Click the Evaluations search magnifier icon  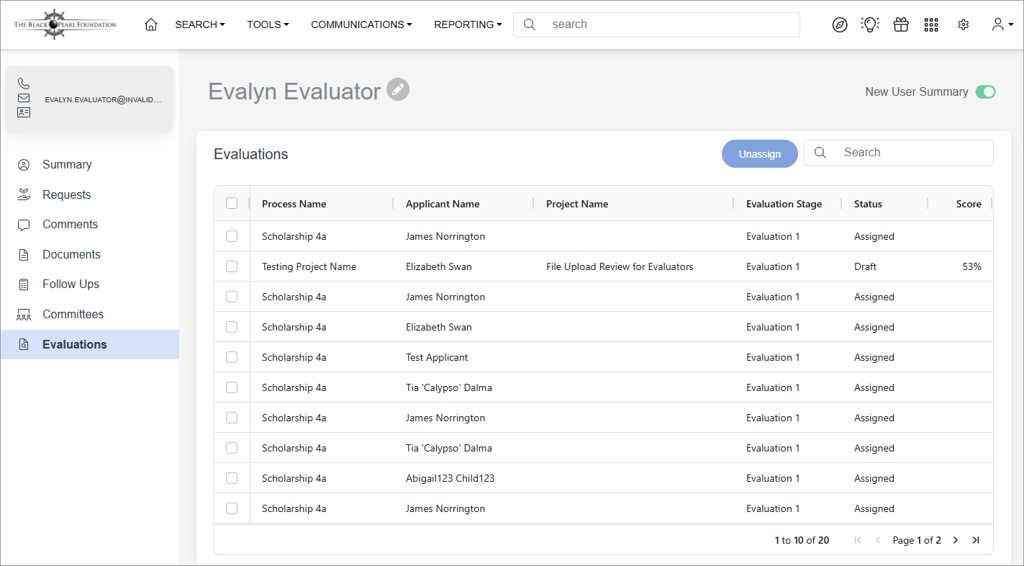click(x=820, y=152)
